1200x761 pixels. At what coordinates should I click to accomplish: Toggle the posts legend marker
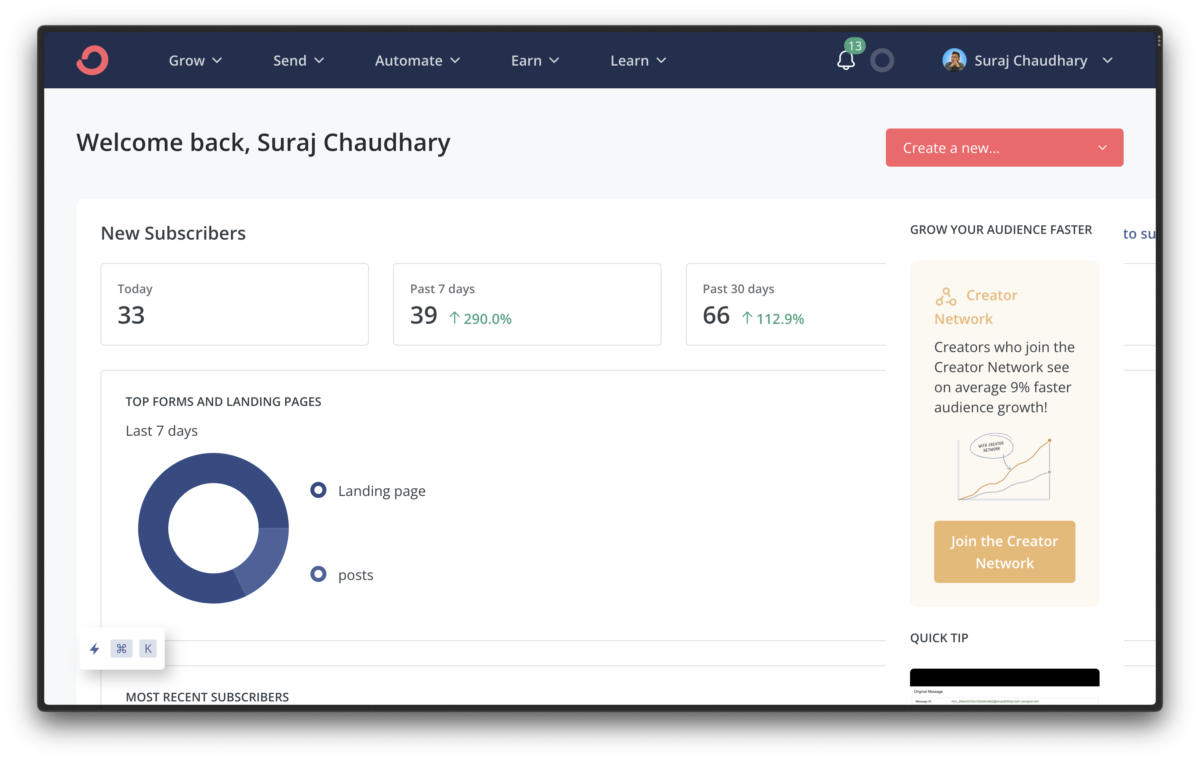point(318,574)
